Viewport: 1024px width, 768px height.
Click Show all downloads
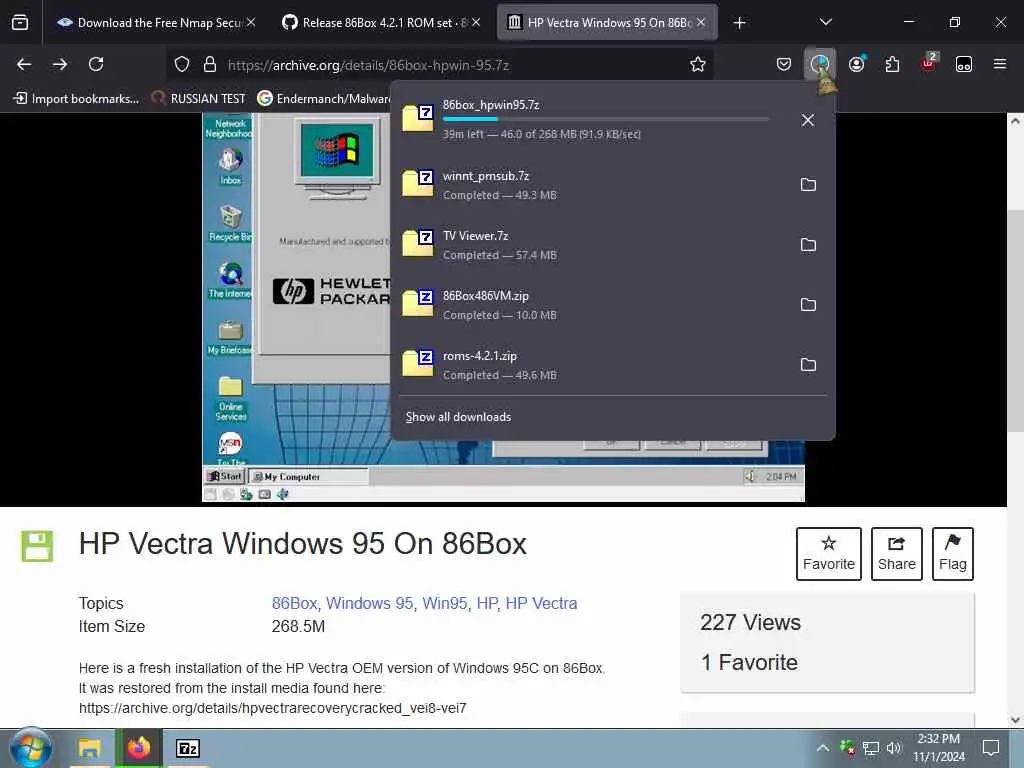[458, 417]
